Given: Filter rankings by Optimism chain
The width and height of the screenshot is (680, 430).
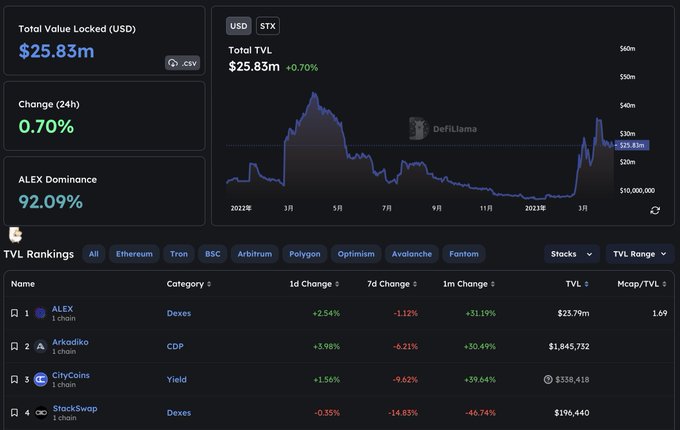Looking at the screenshot, I should coord(356,254).
